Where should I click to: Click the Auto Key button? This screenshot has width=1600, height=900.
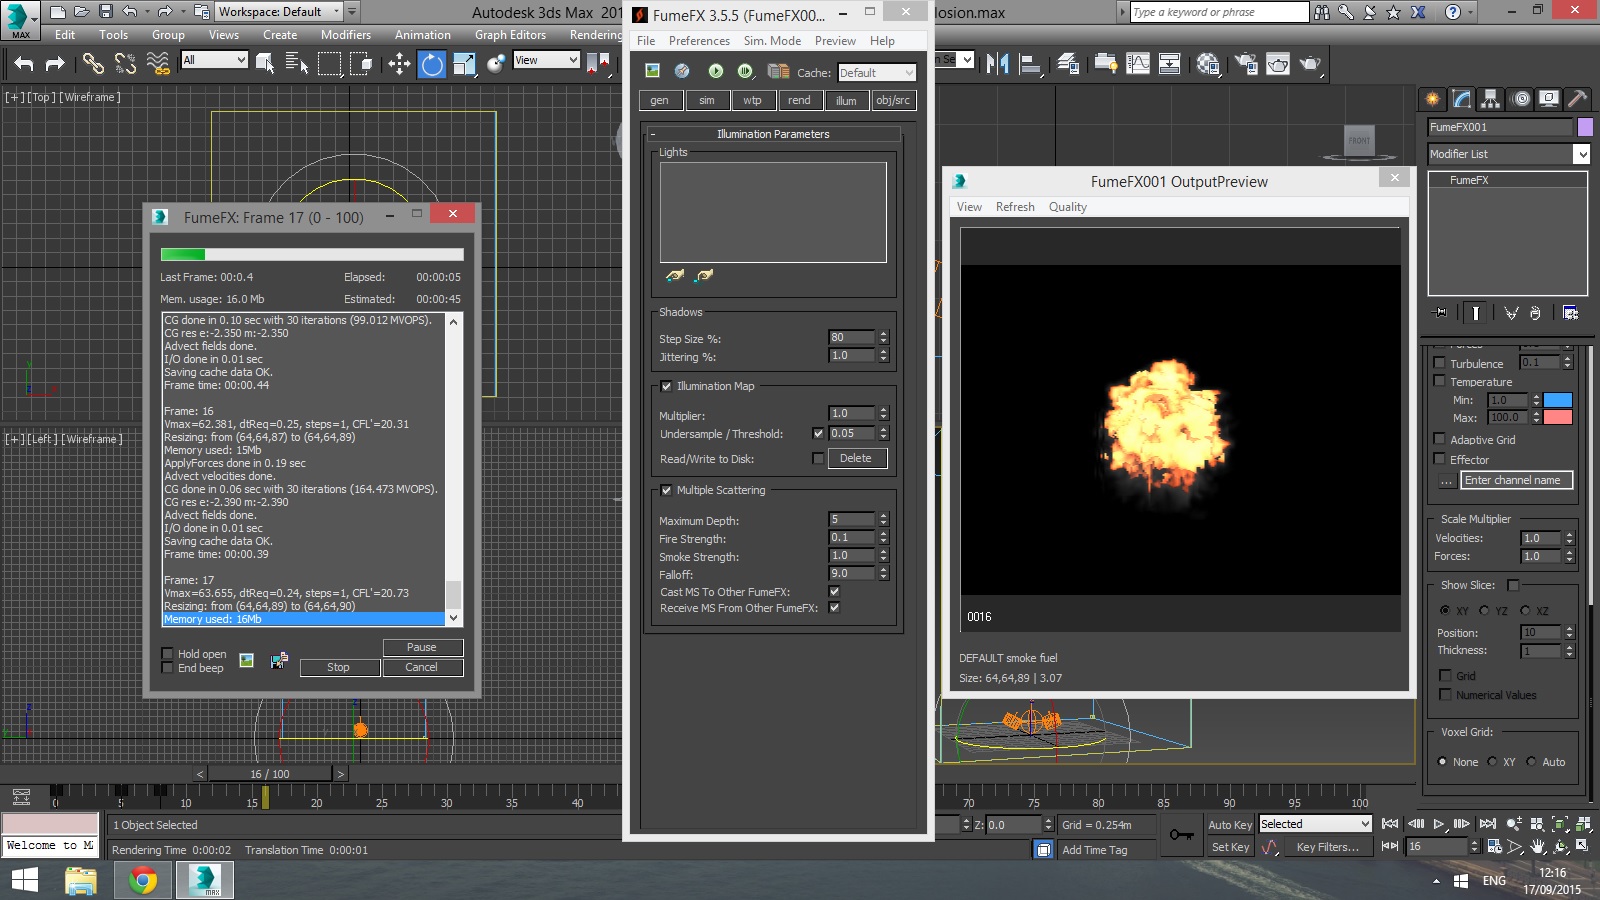[1229, 825]
